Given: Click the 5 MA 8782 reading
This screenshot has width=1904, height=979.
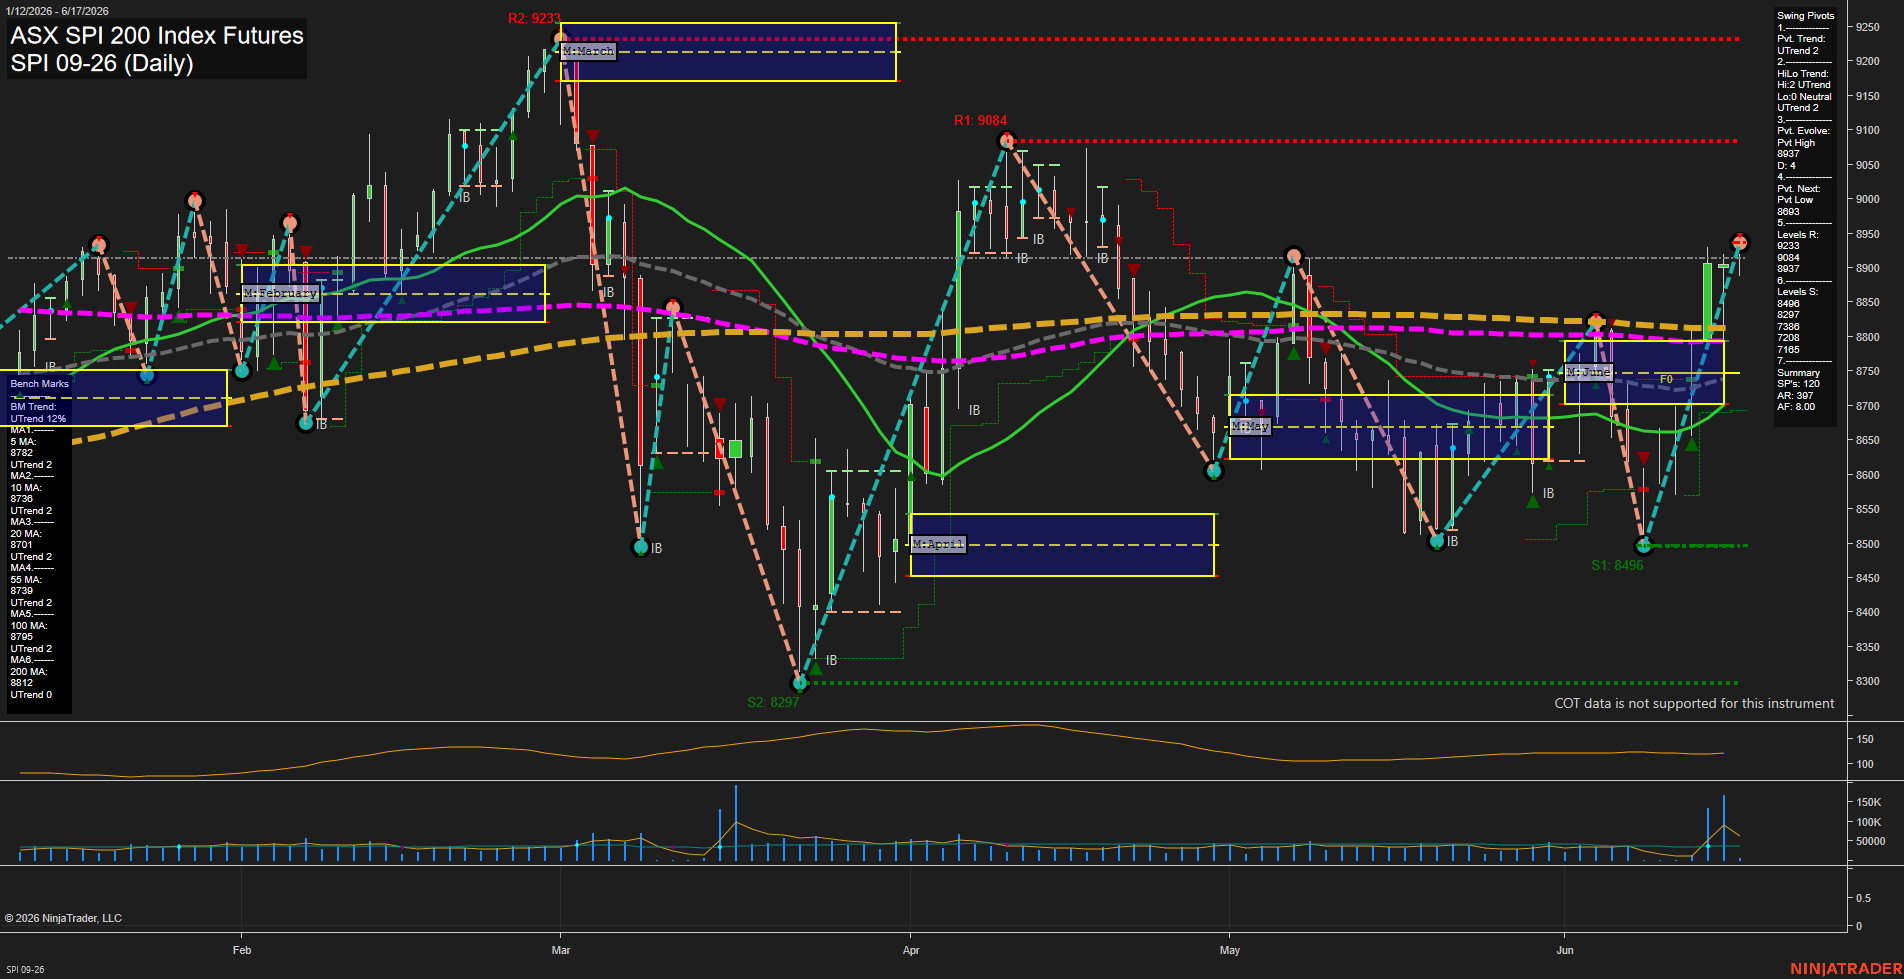Looking at the screenshot, I should point(24,447).
